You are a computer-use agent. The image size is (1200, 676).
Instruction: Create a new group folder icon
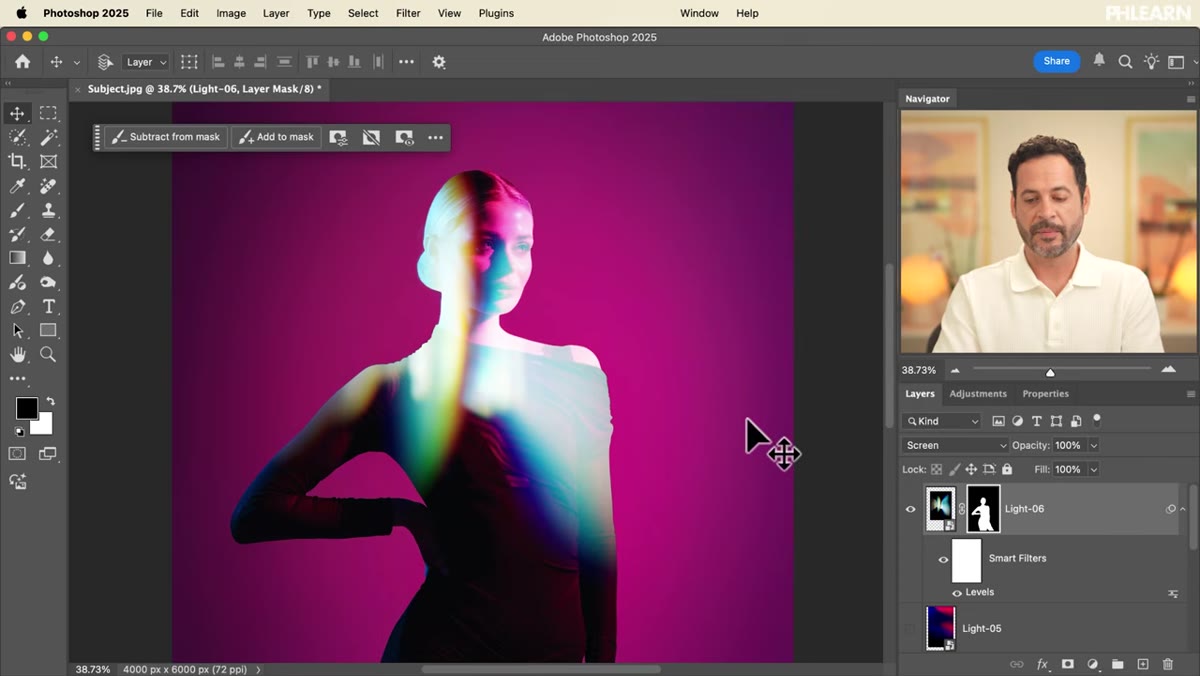click(x=1118, y=664)
